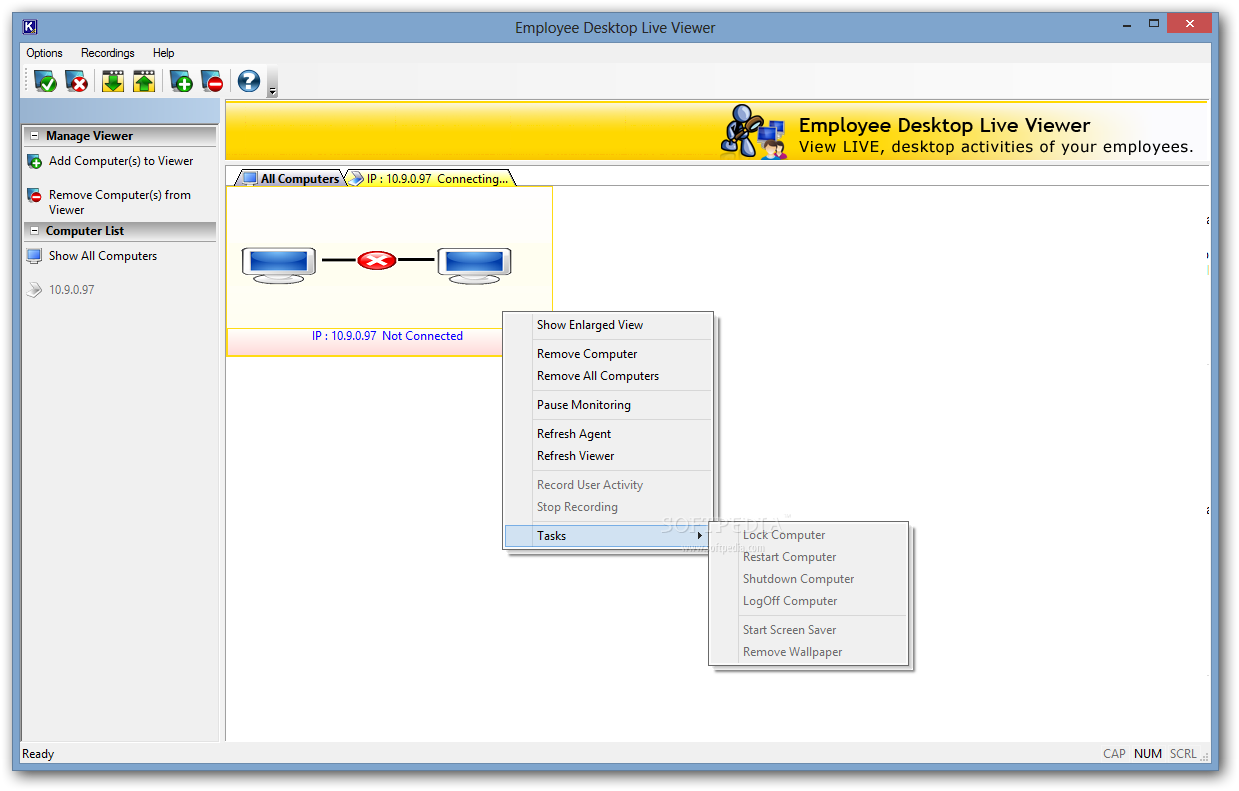
Task: Click the magnifier-and-people logo in the yellow banner
Action: point(755,131)
